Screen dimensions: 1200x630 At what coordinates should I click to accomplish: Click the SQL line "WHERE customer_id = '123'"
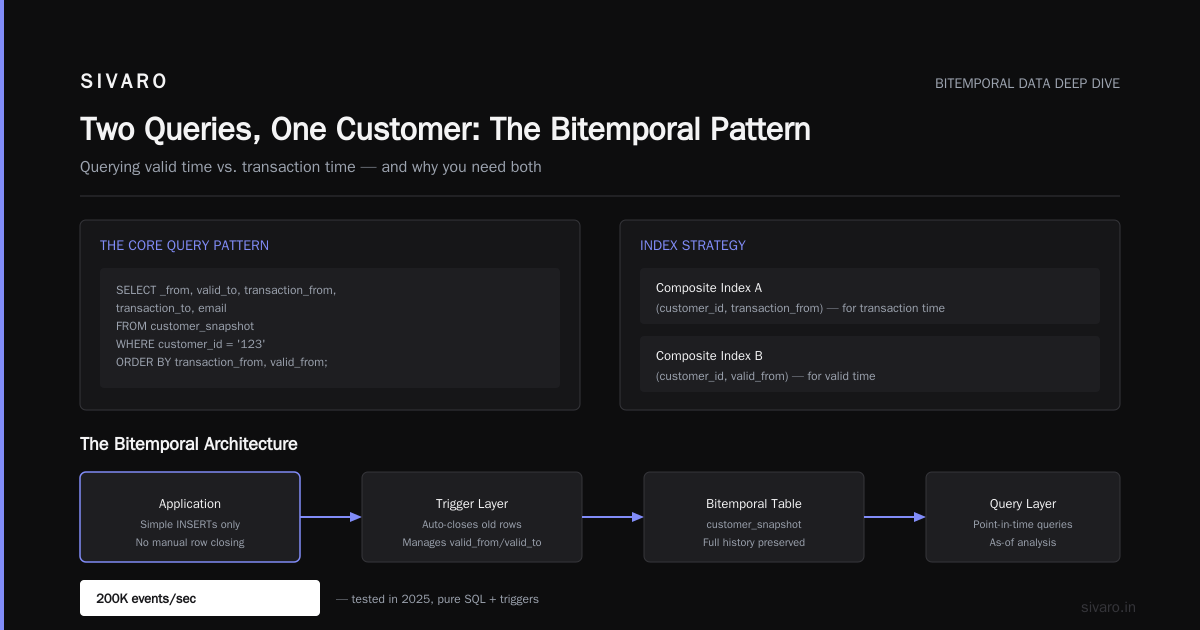click(190, 344)
